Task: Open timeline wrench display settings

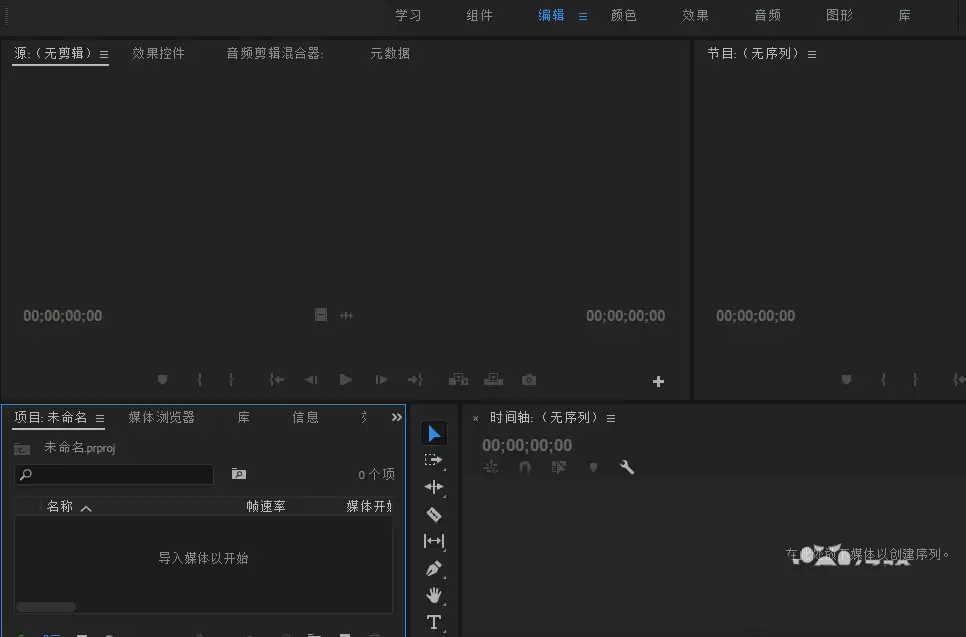Action: (x=627, y=467)
